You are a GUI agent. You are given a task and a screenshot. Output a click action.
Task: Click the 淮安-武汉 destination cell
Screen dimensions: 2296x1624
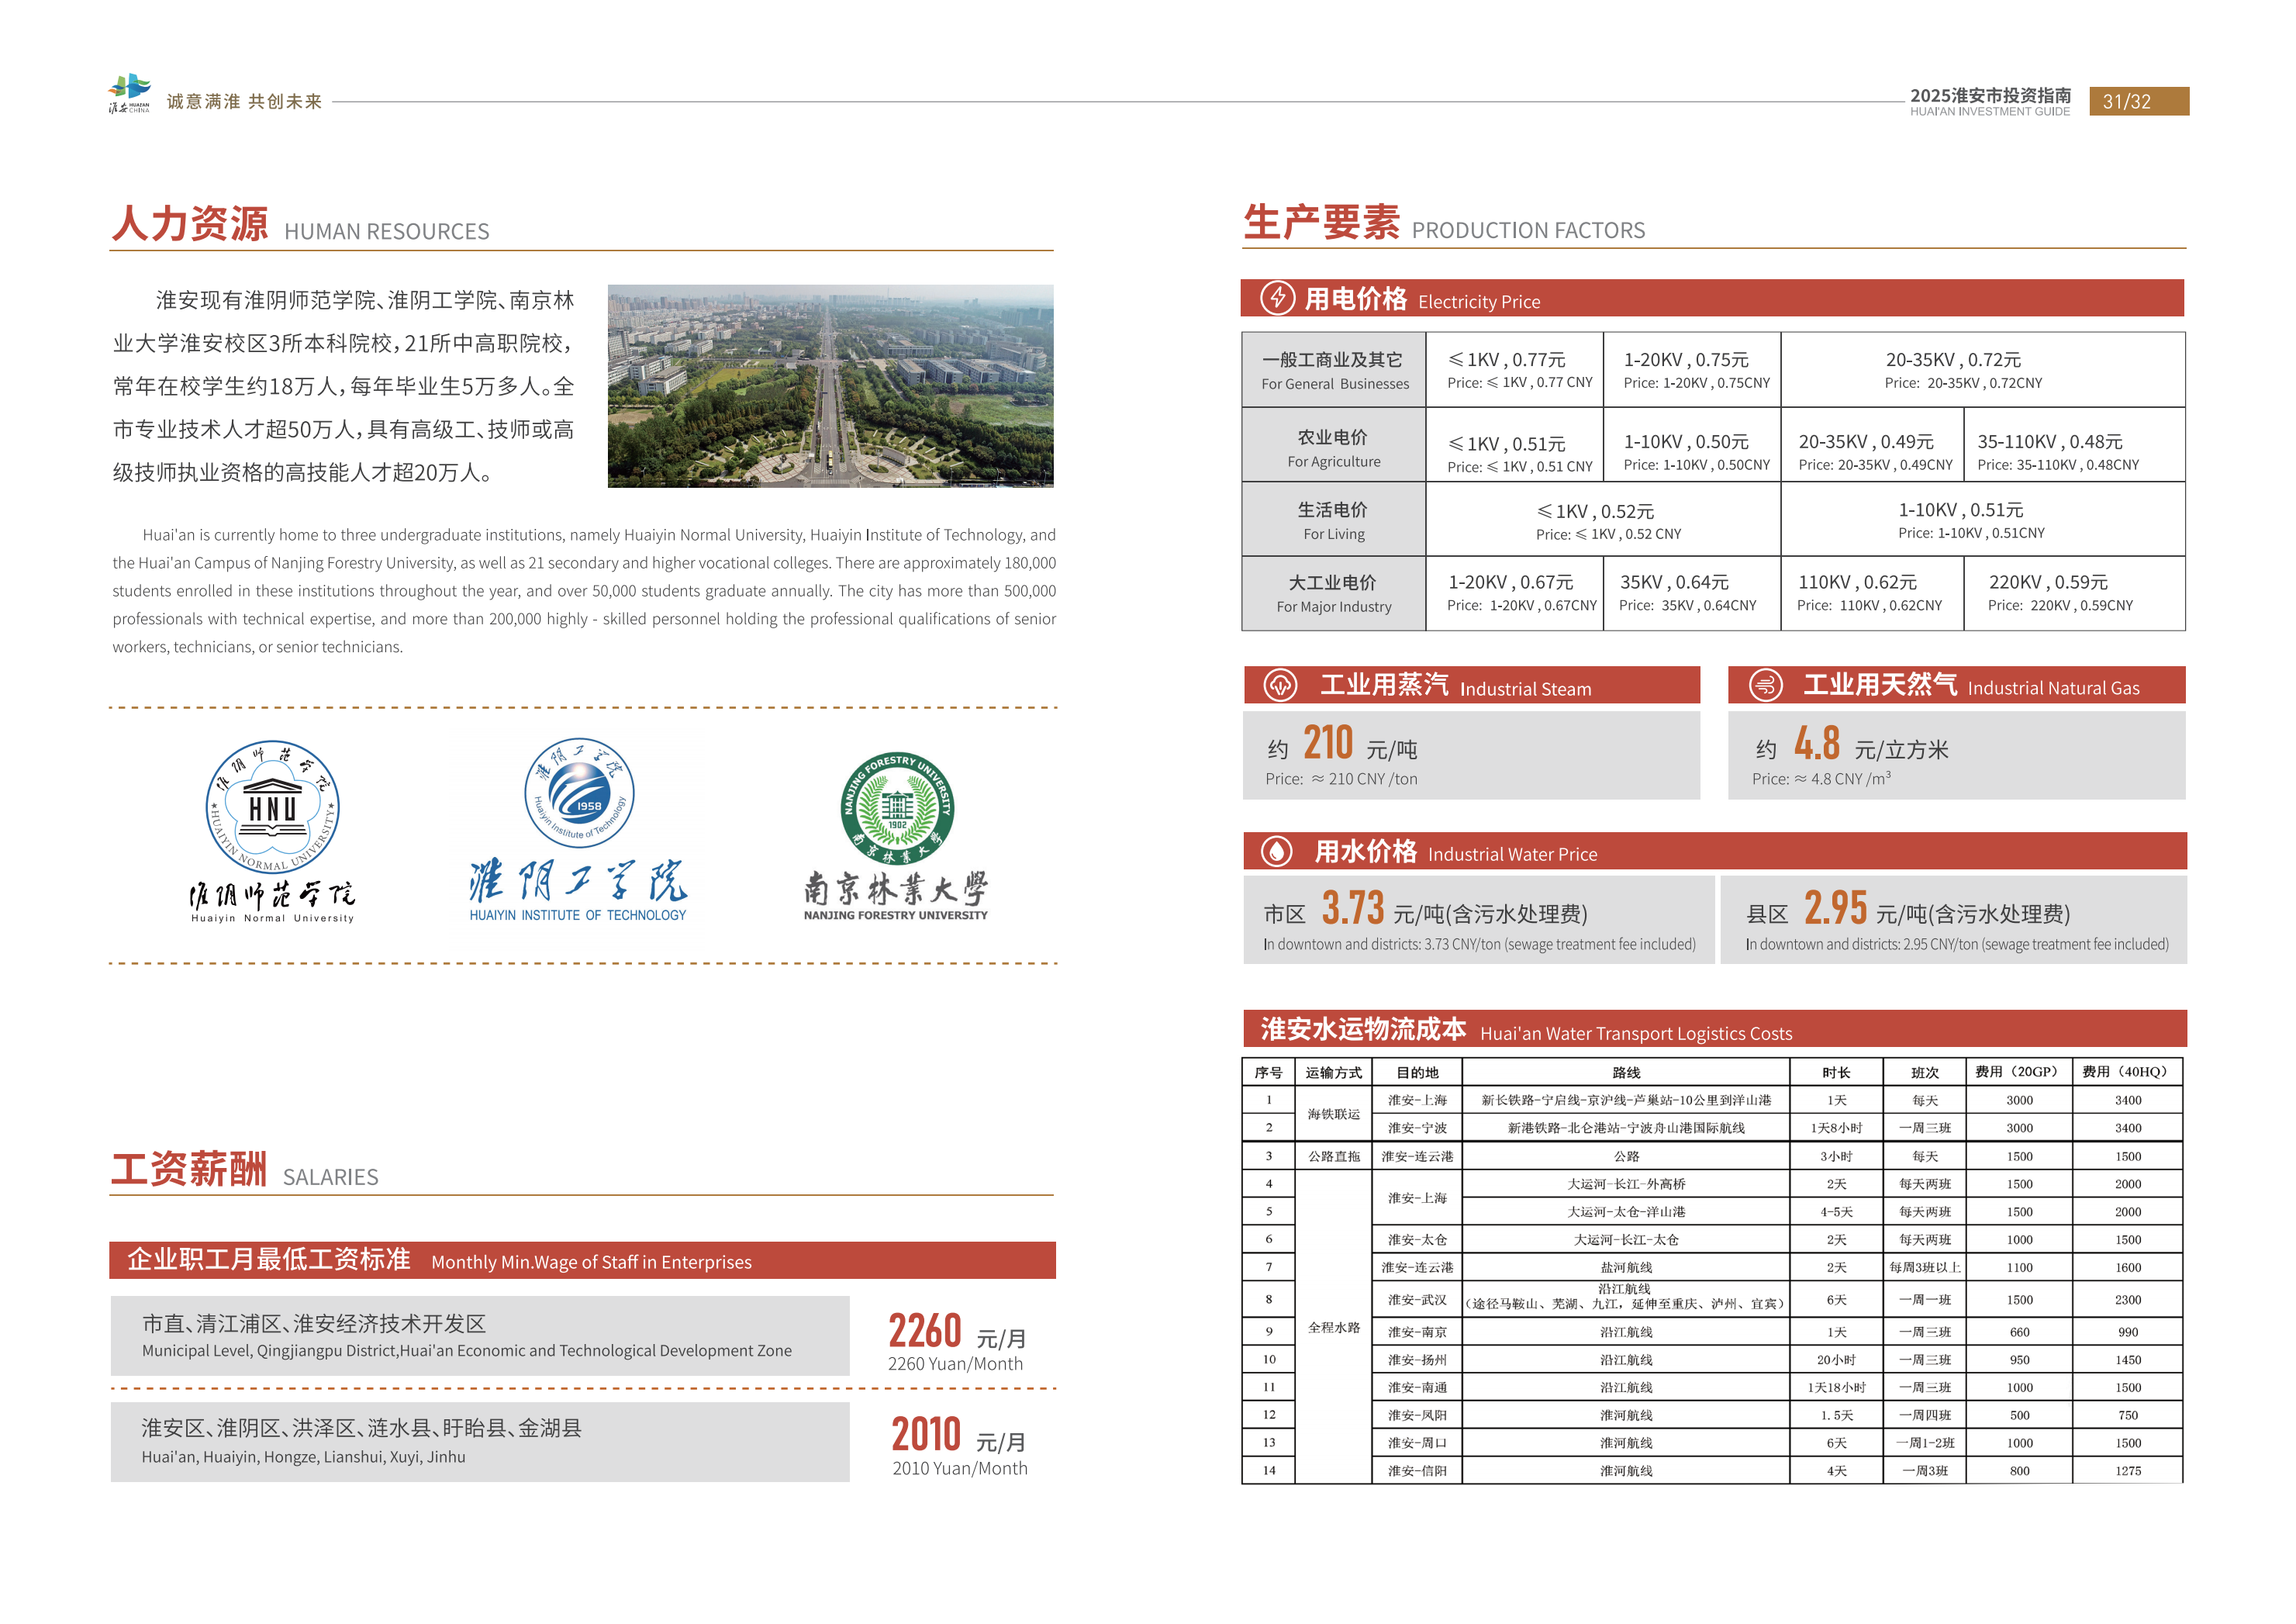[1417, 1300]
